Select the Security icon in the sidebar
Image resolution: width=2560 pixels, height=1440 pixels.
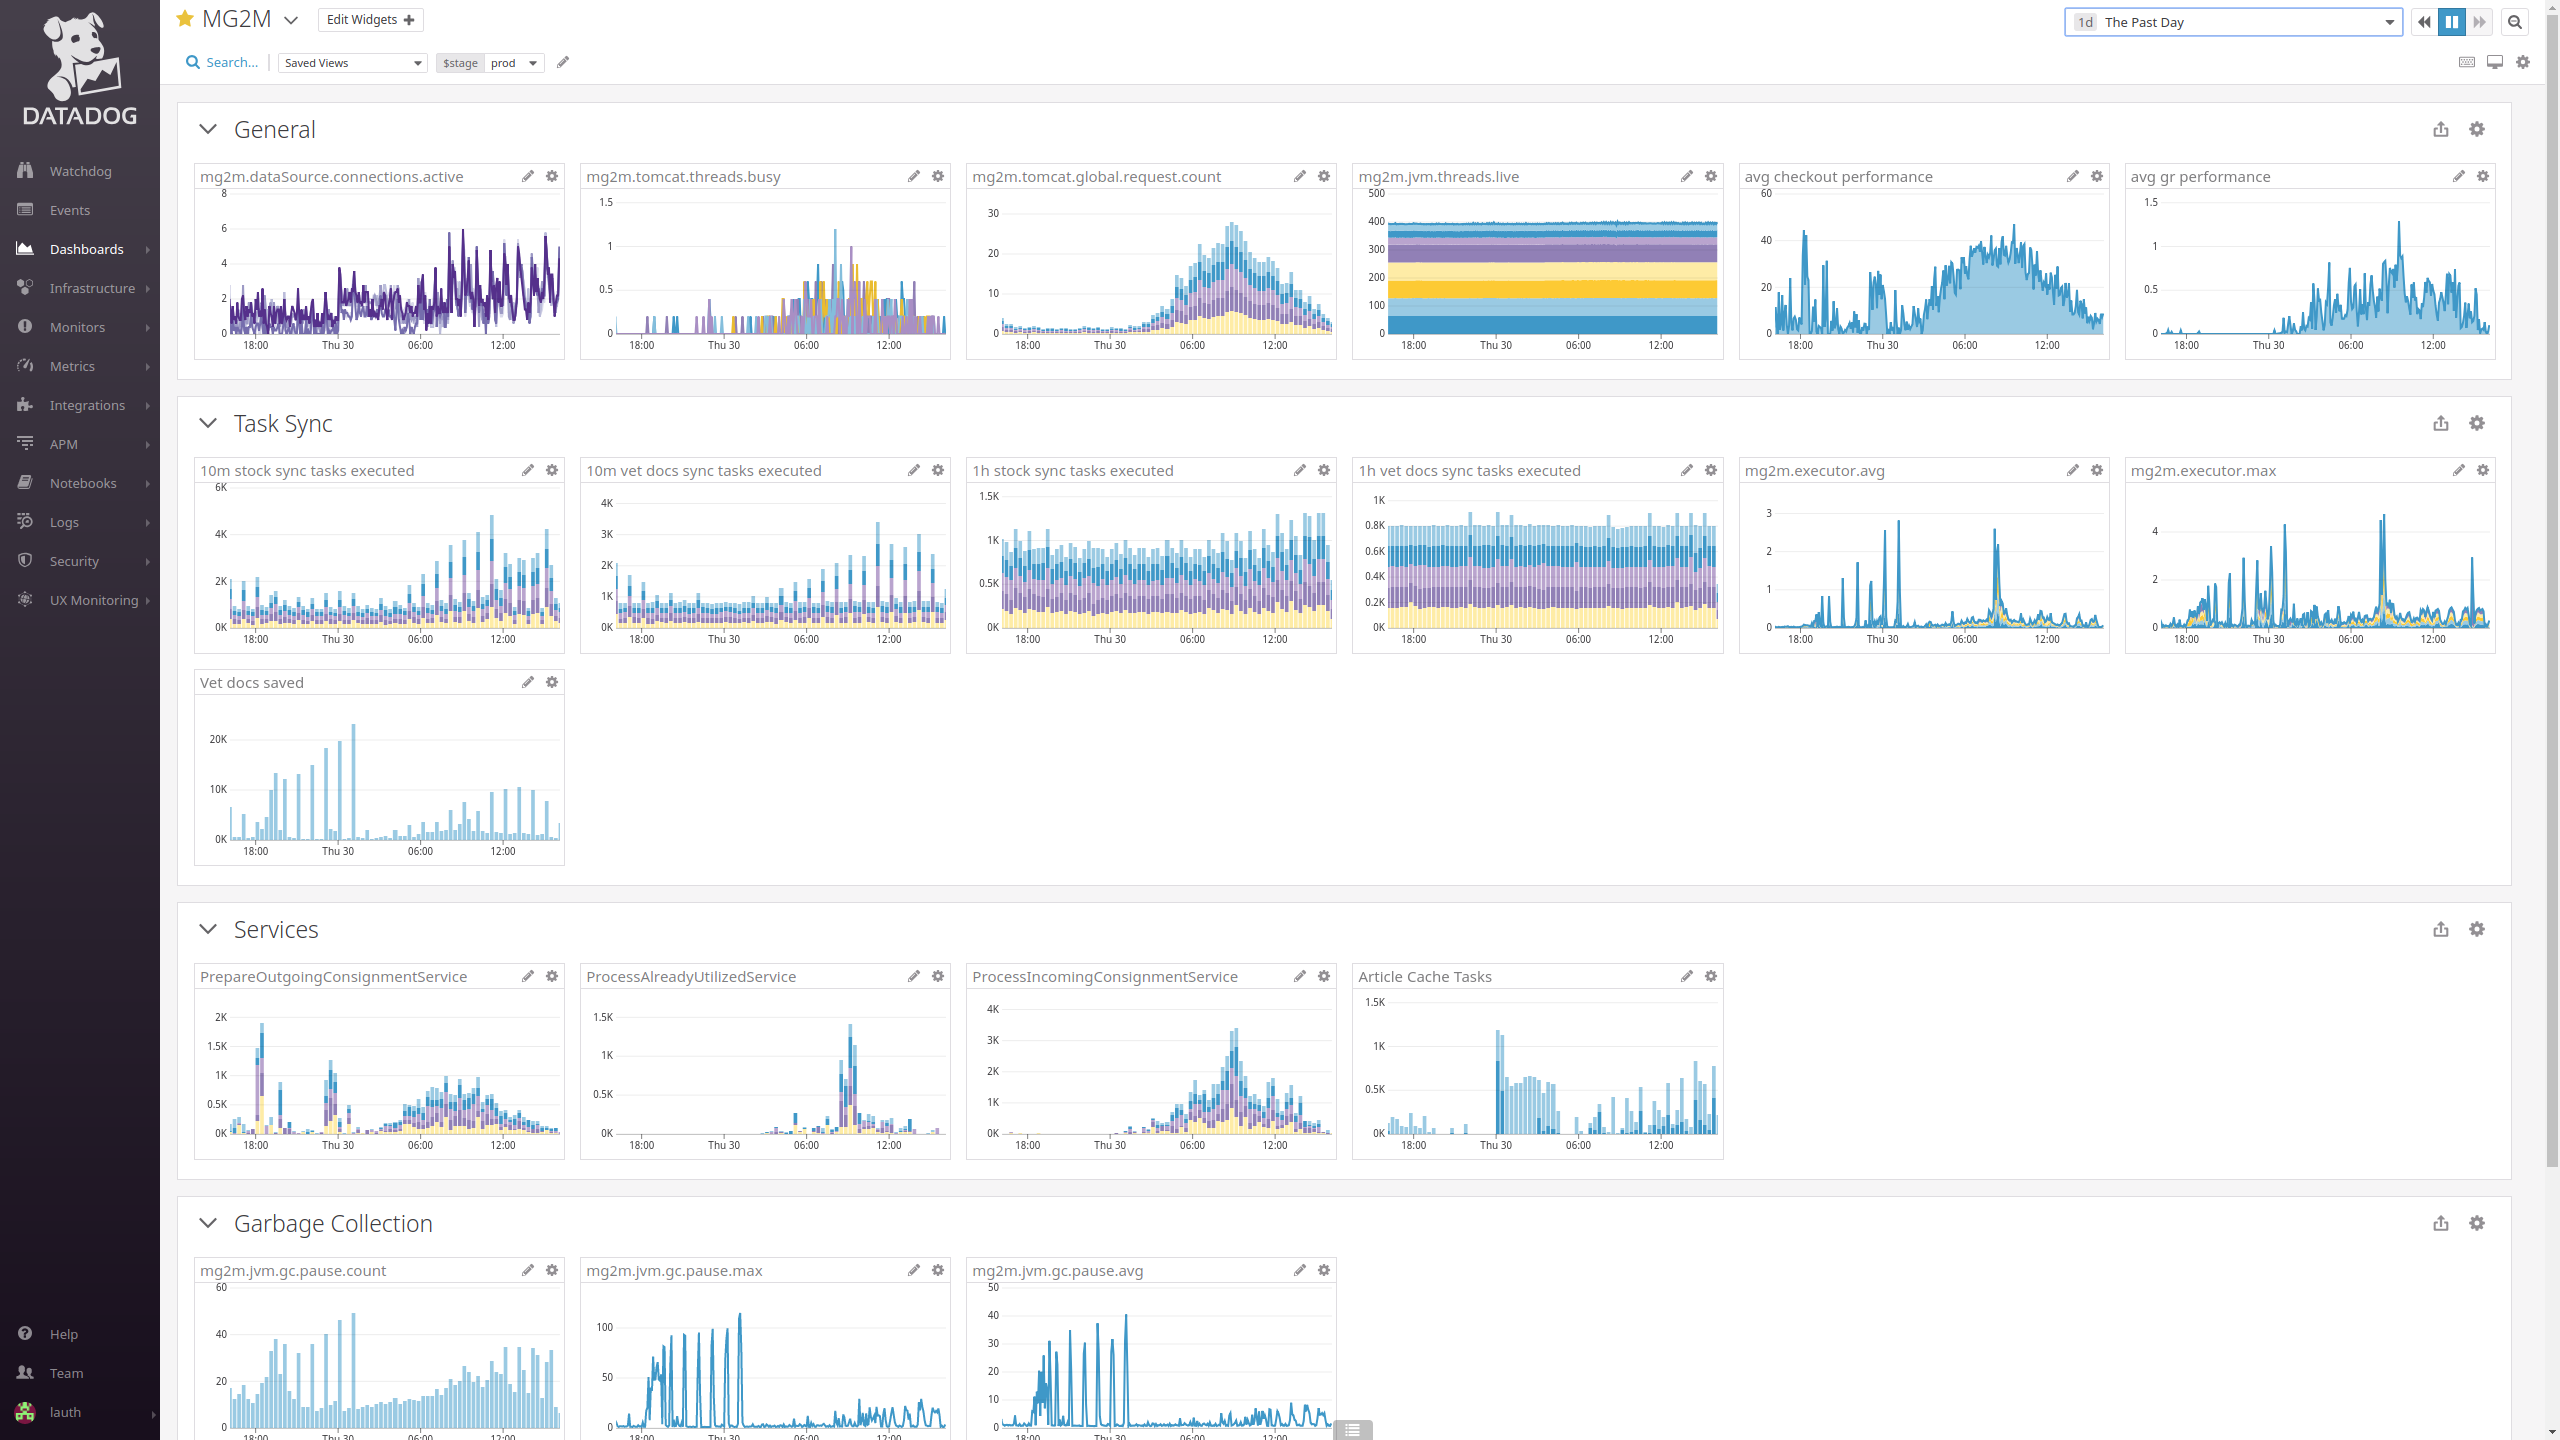click(x=25, y=560)
